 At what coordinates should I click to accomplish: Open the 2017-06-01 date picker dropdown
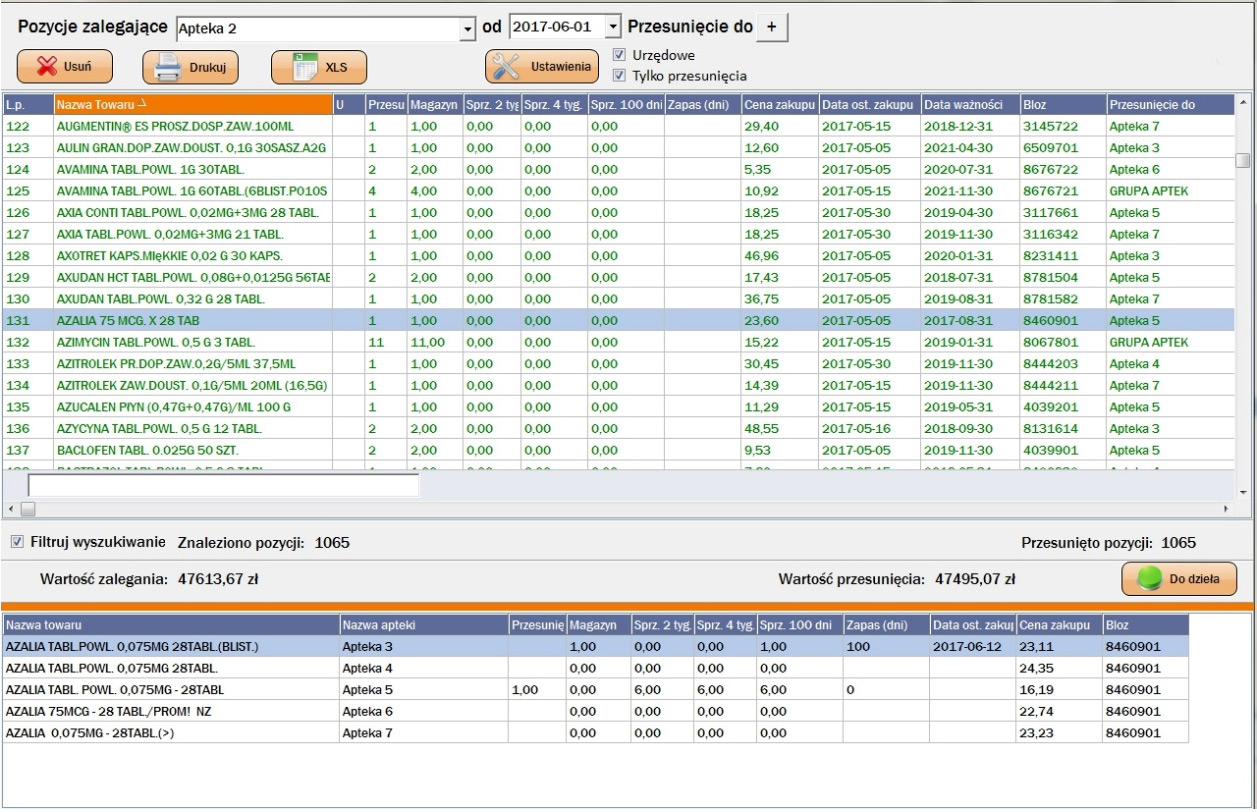point(614,28)
